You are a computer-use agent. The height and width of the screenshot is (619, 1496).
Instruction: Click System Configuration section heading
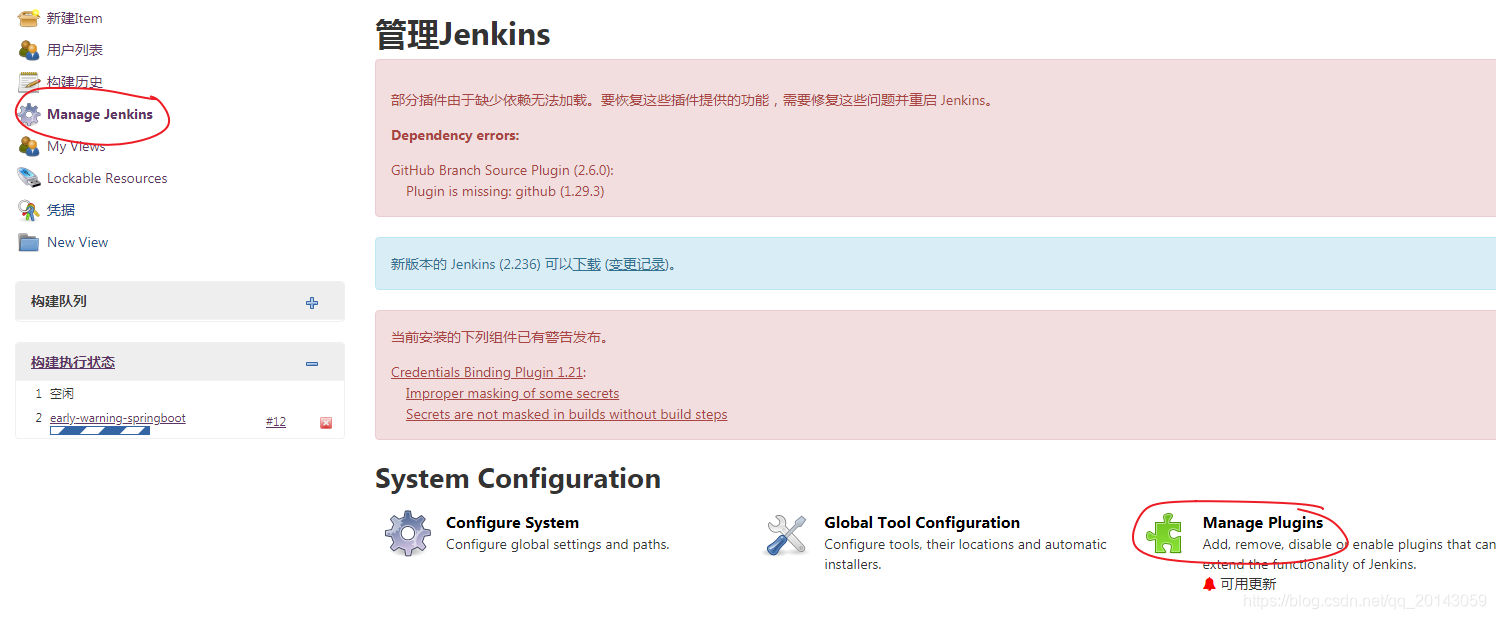[x=518, y=478]
